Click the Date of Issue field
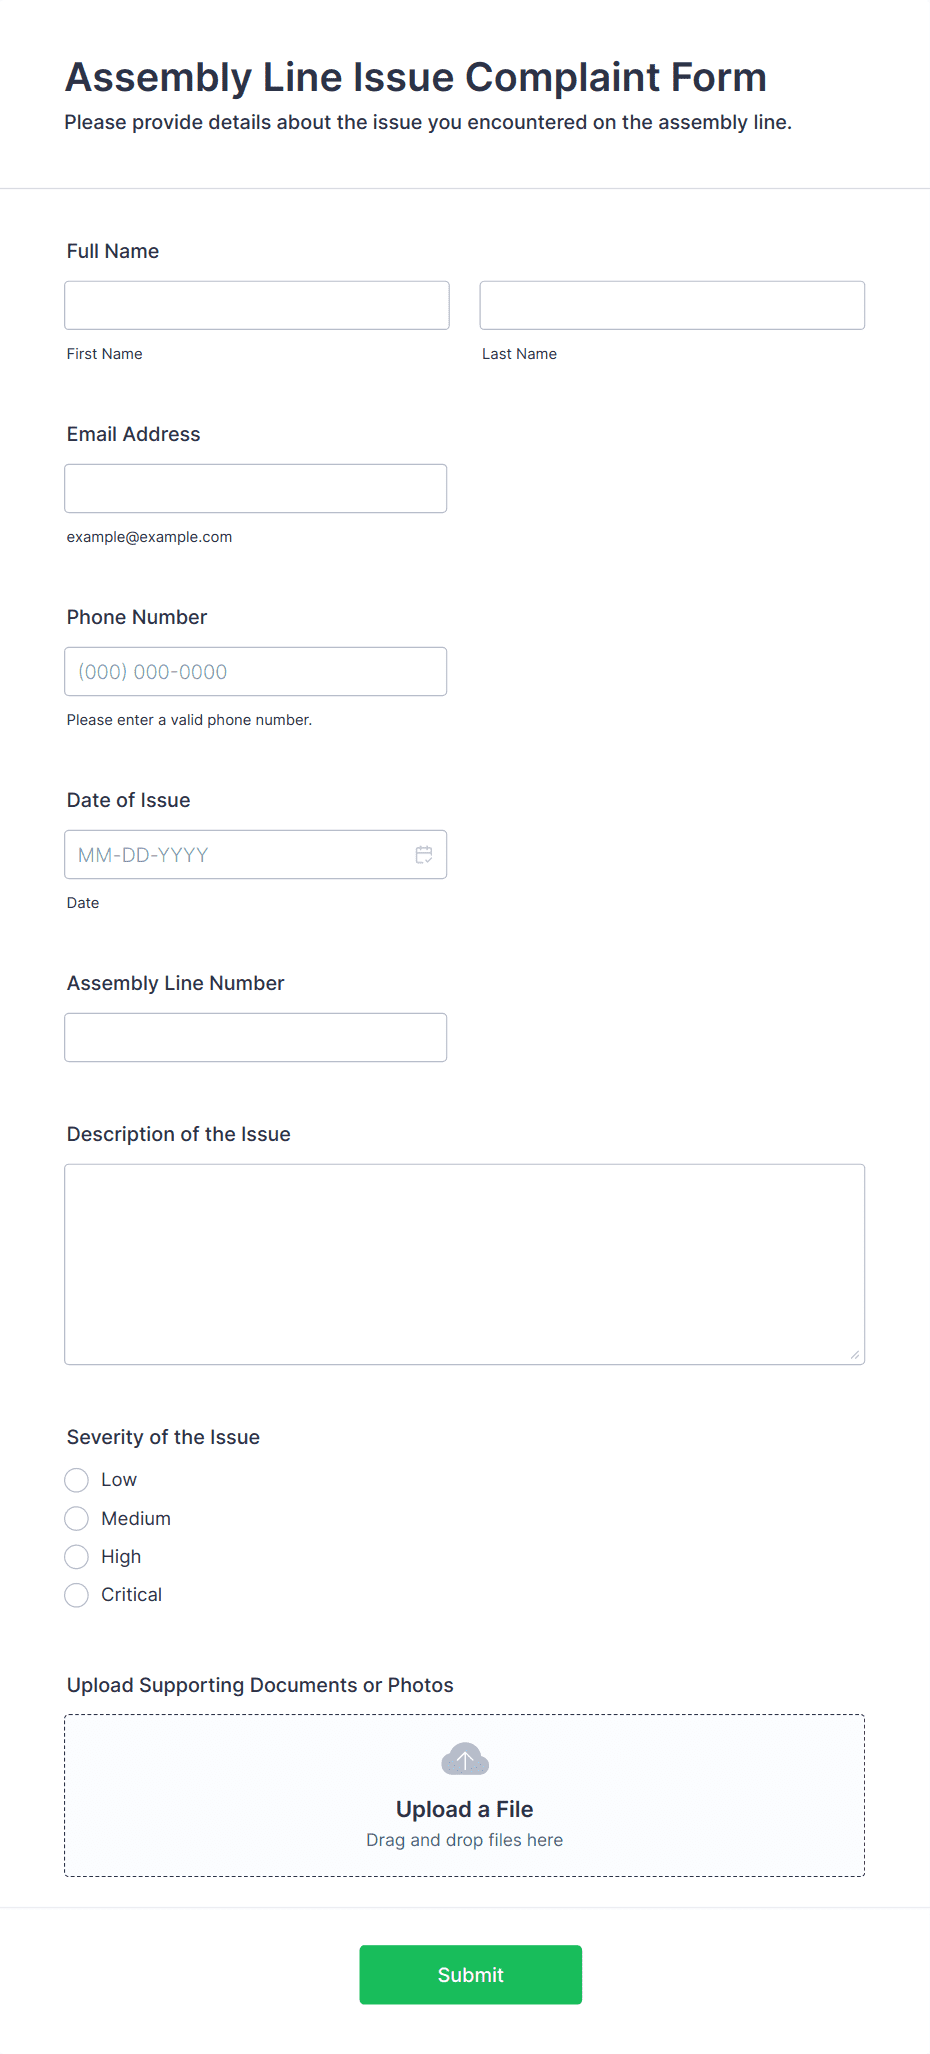The height and width of the screenshot is (2054, 930). pos(256,854)
